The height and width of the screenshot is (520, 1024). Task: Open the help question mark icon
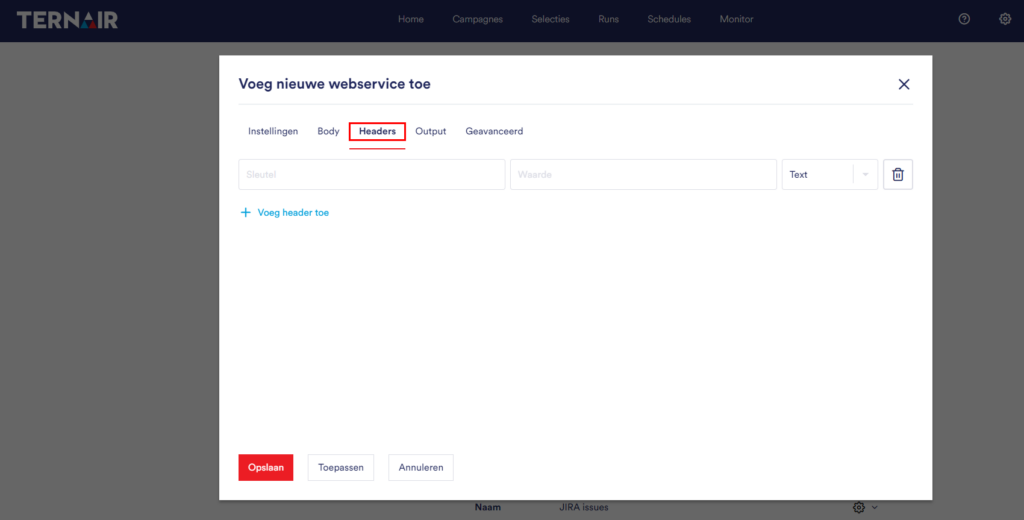pyautogui.click(x=964, y=19)
